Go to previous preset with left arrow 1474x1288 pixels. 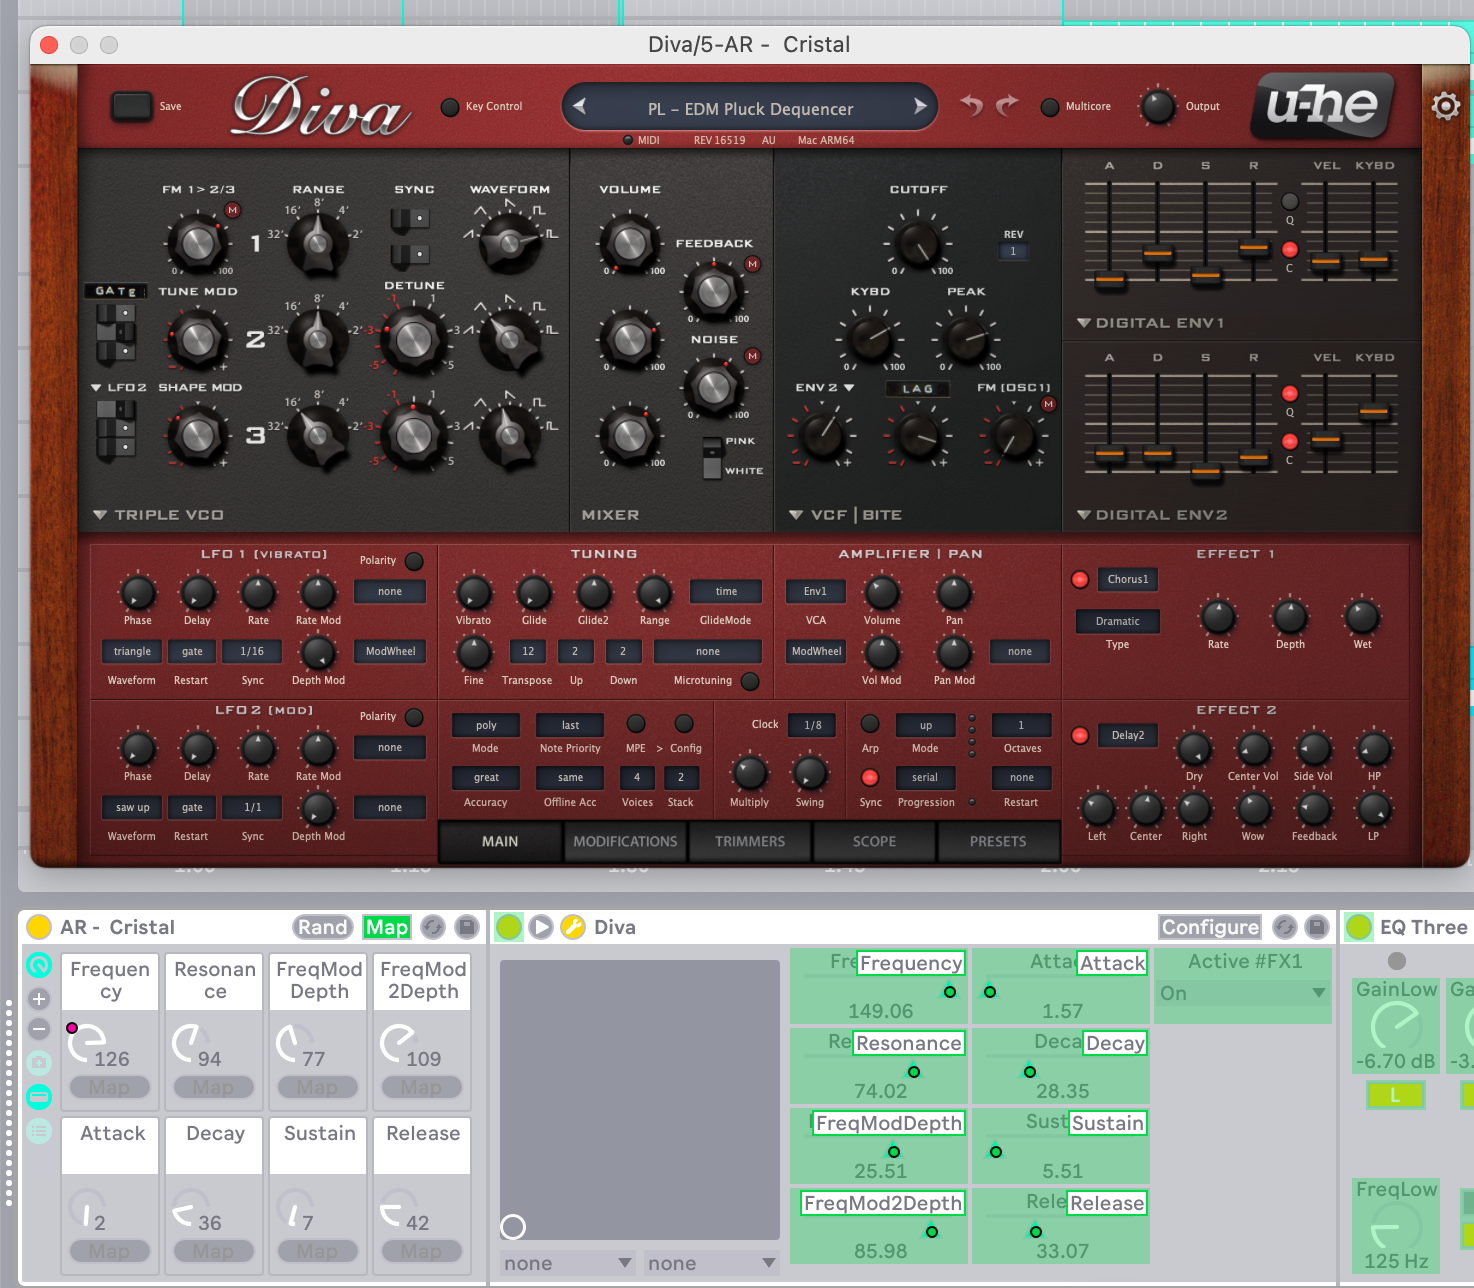[x=579, y=106]
